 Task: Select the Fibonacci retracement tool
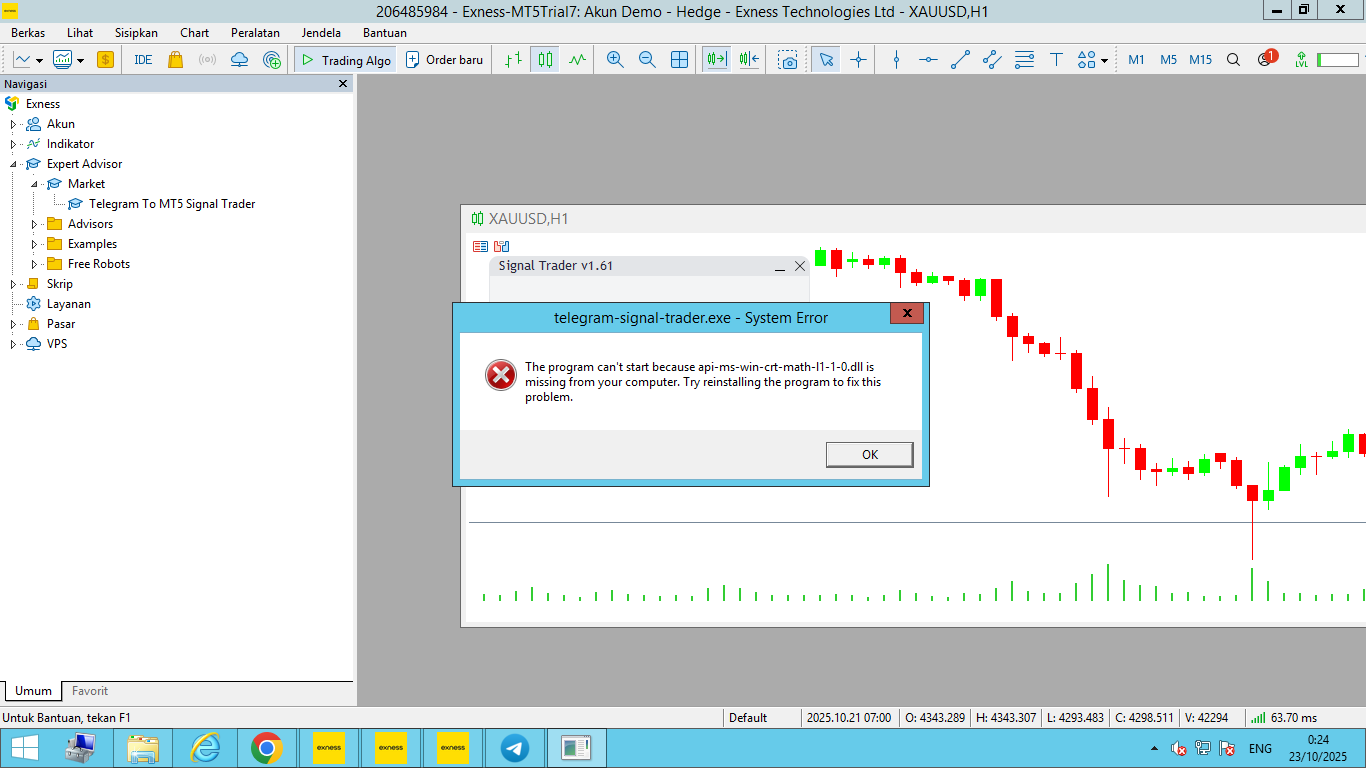(x=1024, y=60)
